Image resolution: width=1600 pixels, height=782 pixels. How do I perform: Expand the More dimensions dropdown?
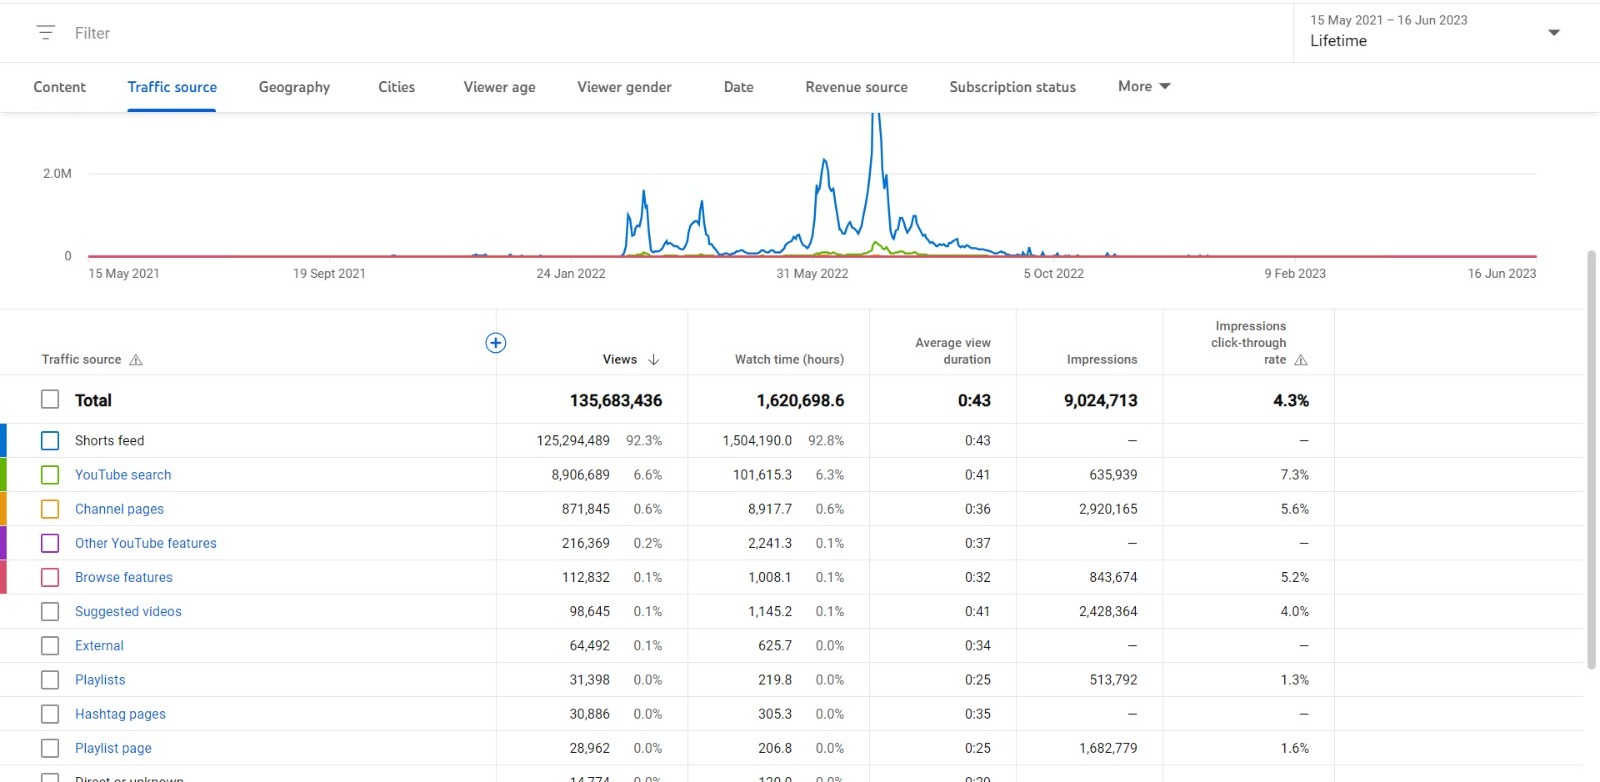1144,87
